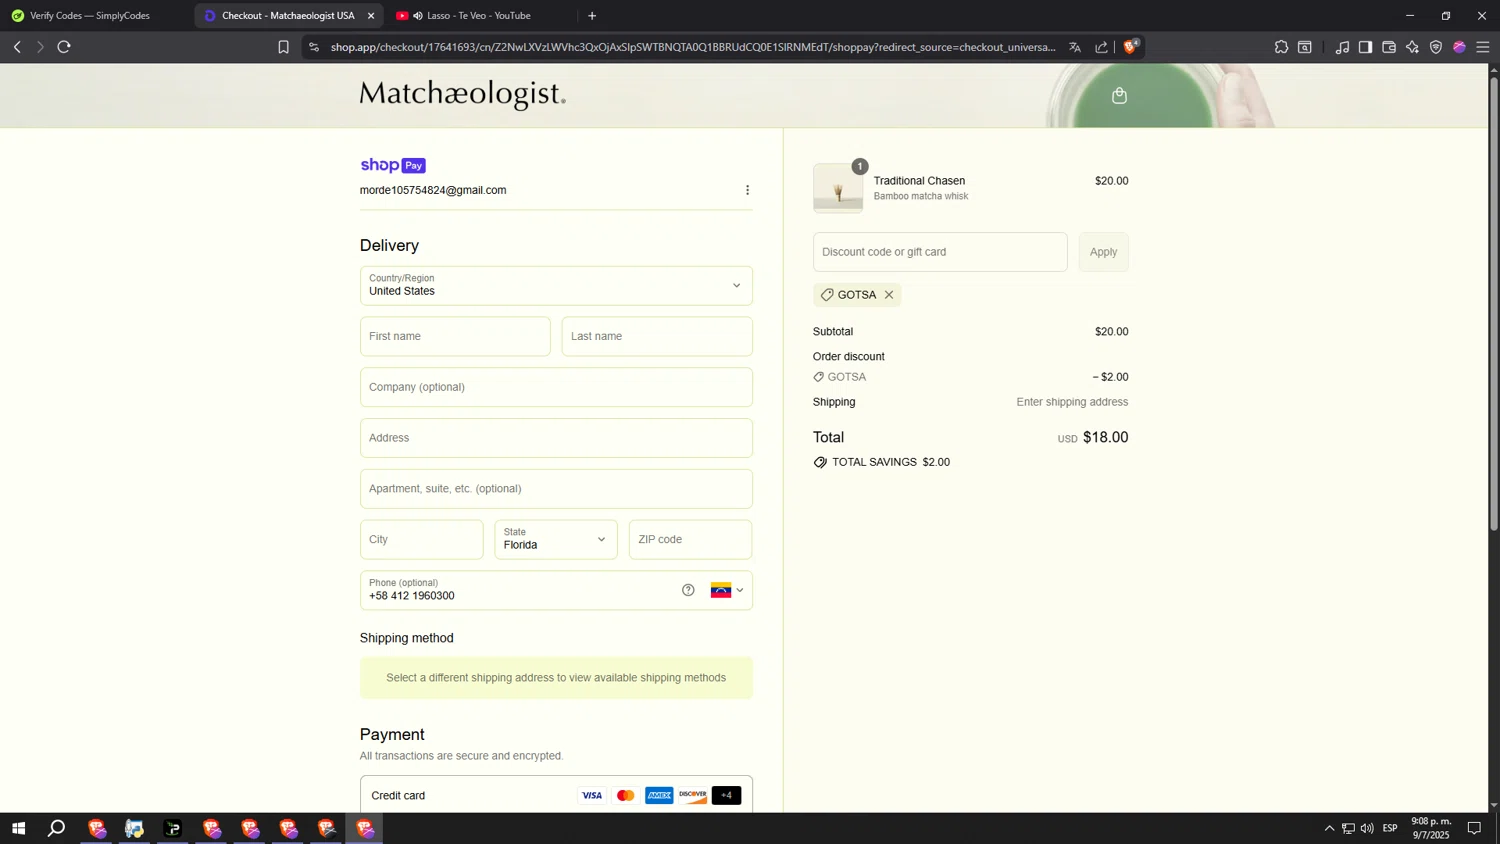Mute the YouTube tab audio icon
Screen dimensions: 1500x844
tap(418, 16)
